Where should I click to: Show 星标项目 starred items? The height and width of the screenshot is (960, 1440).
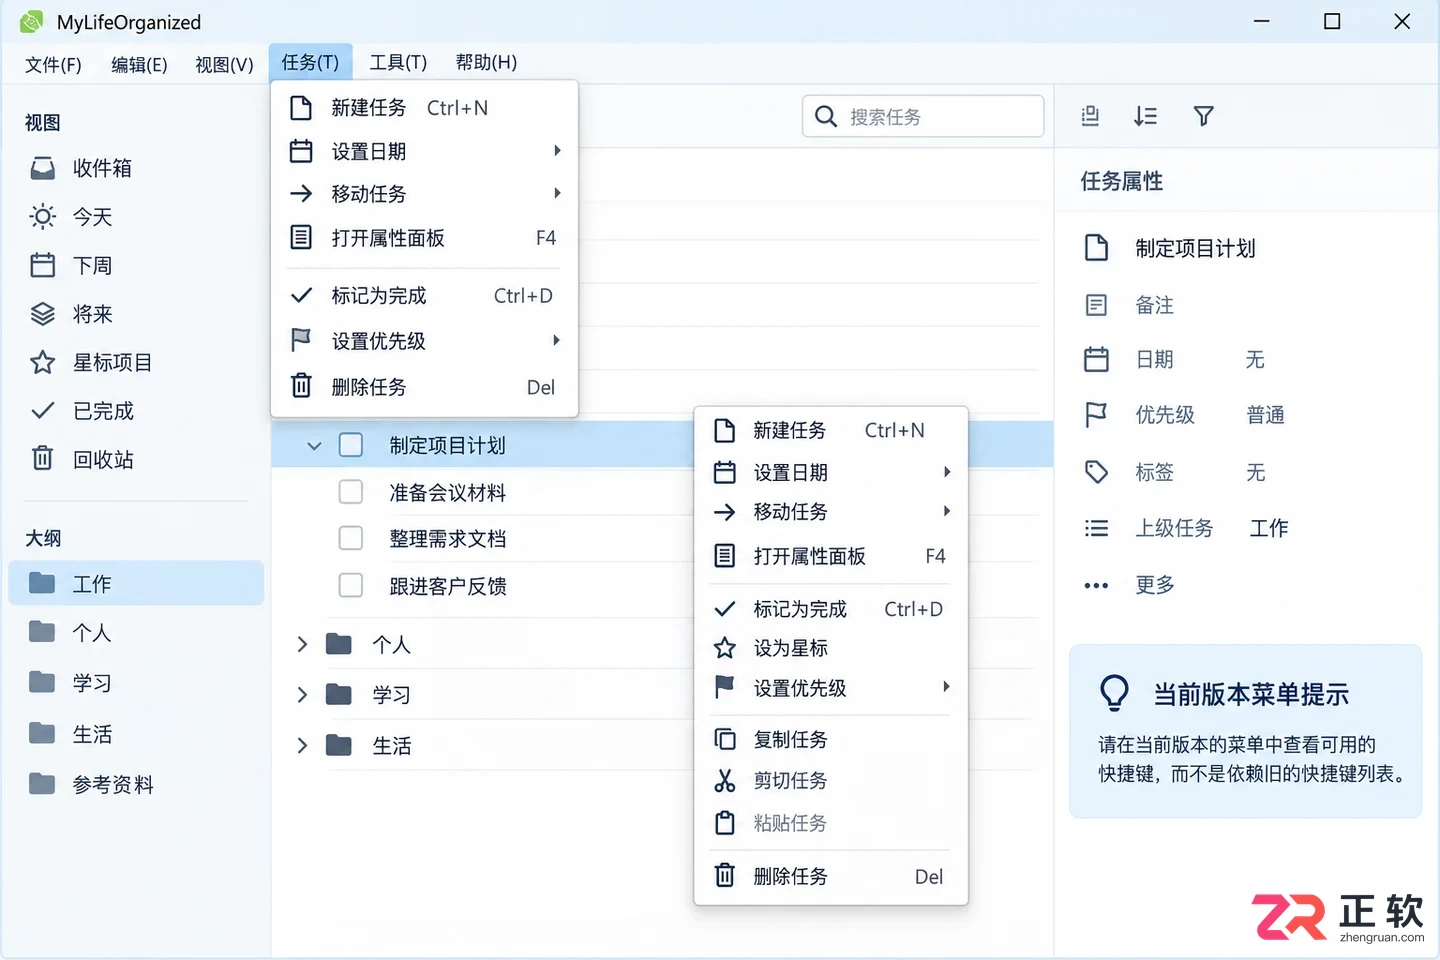tap(136, 362)
